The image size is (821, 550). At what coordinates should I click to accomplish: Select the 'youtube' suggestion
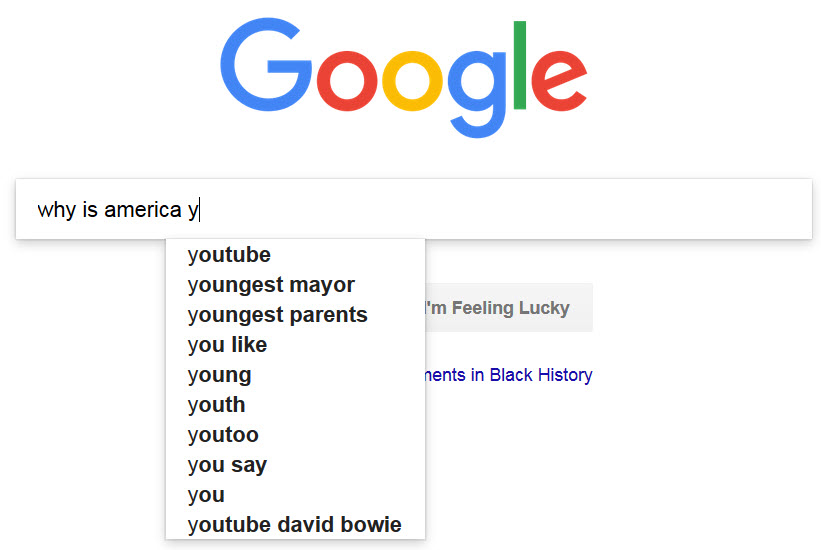[x=295, y=255]
